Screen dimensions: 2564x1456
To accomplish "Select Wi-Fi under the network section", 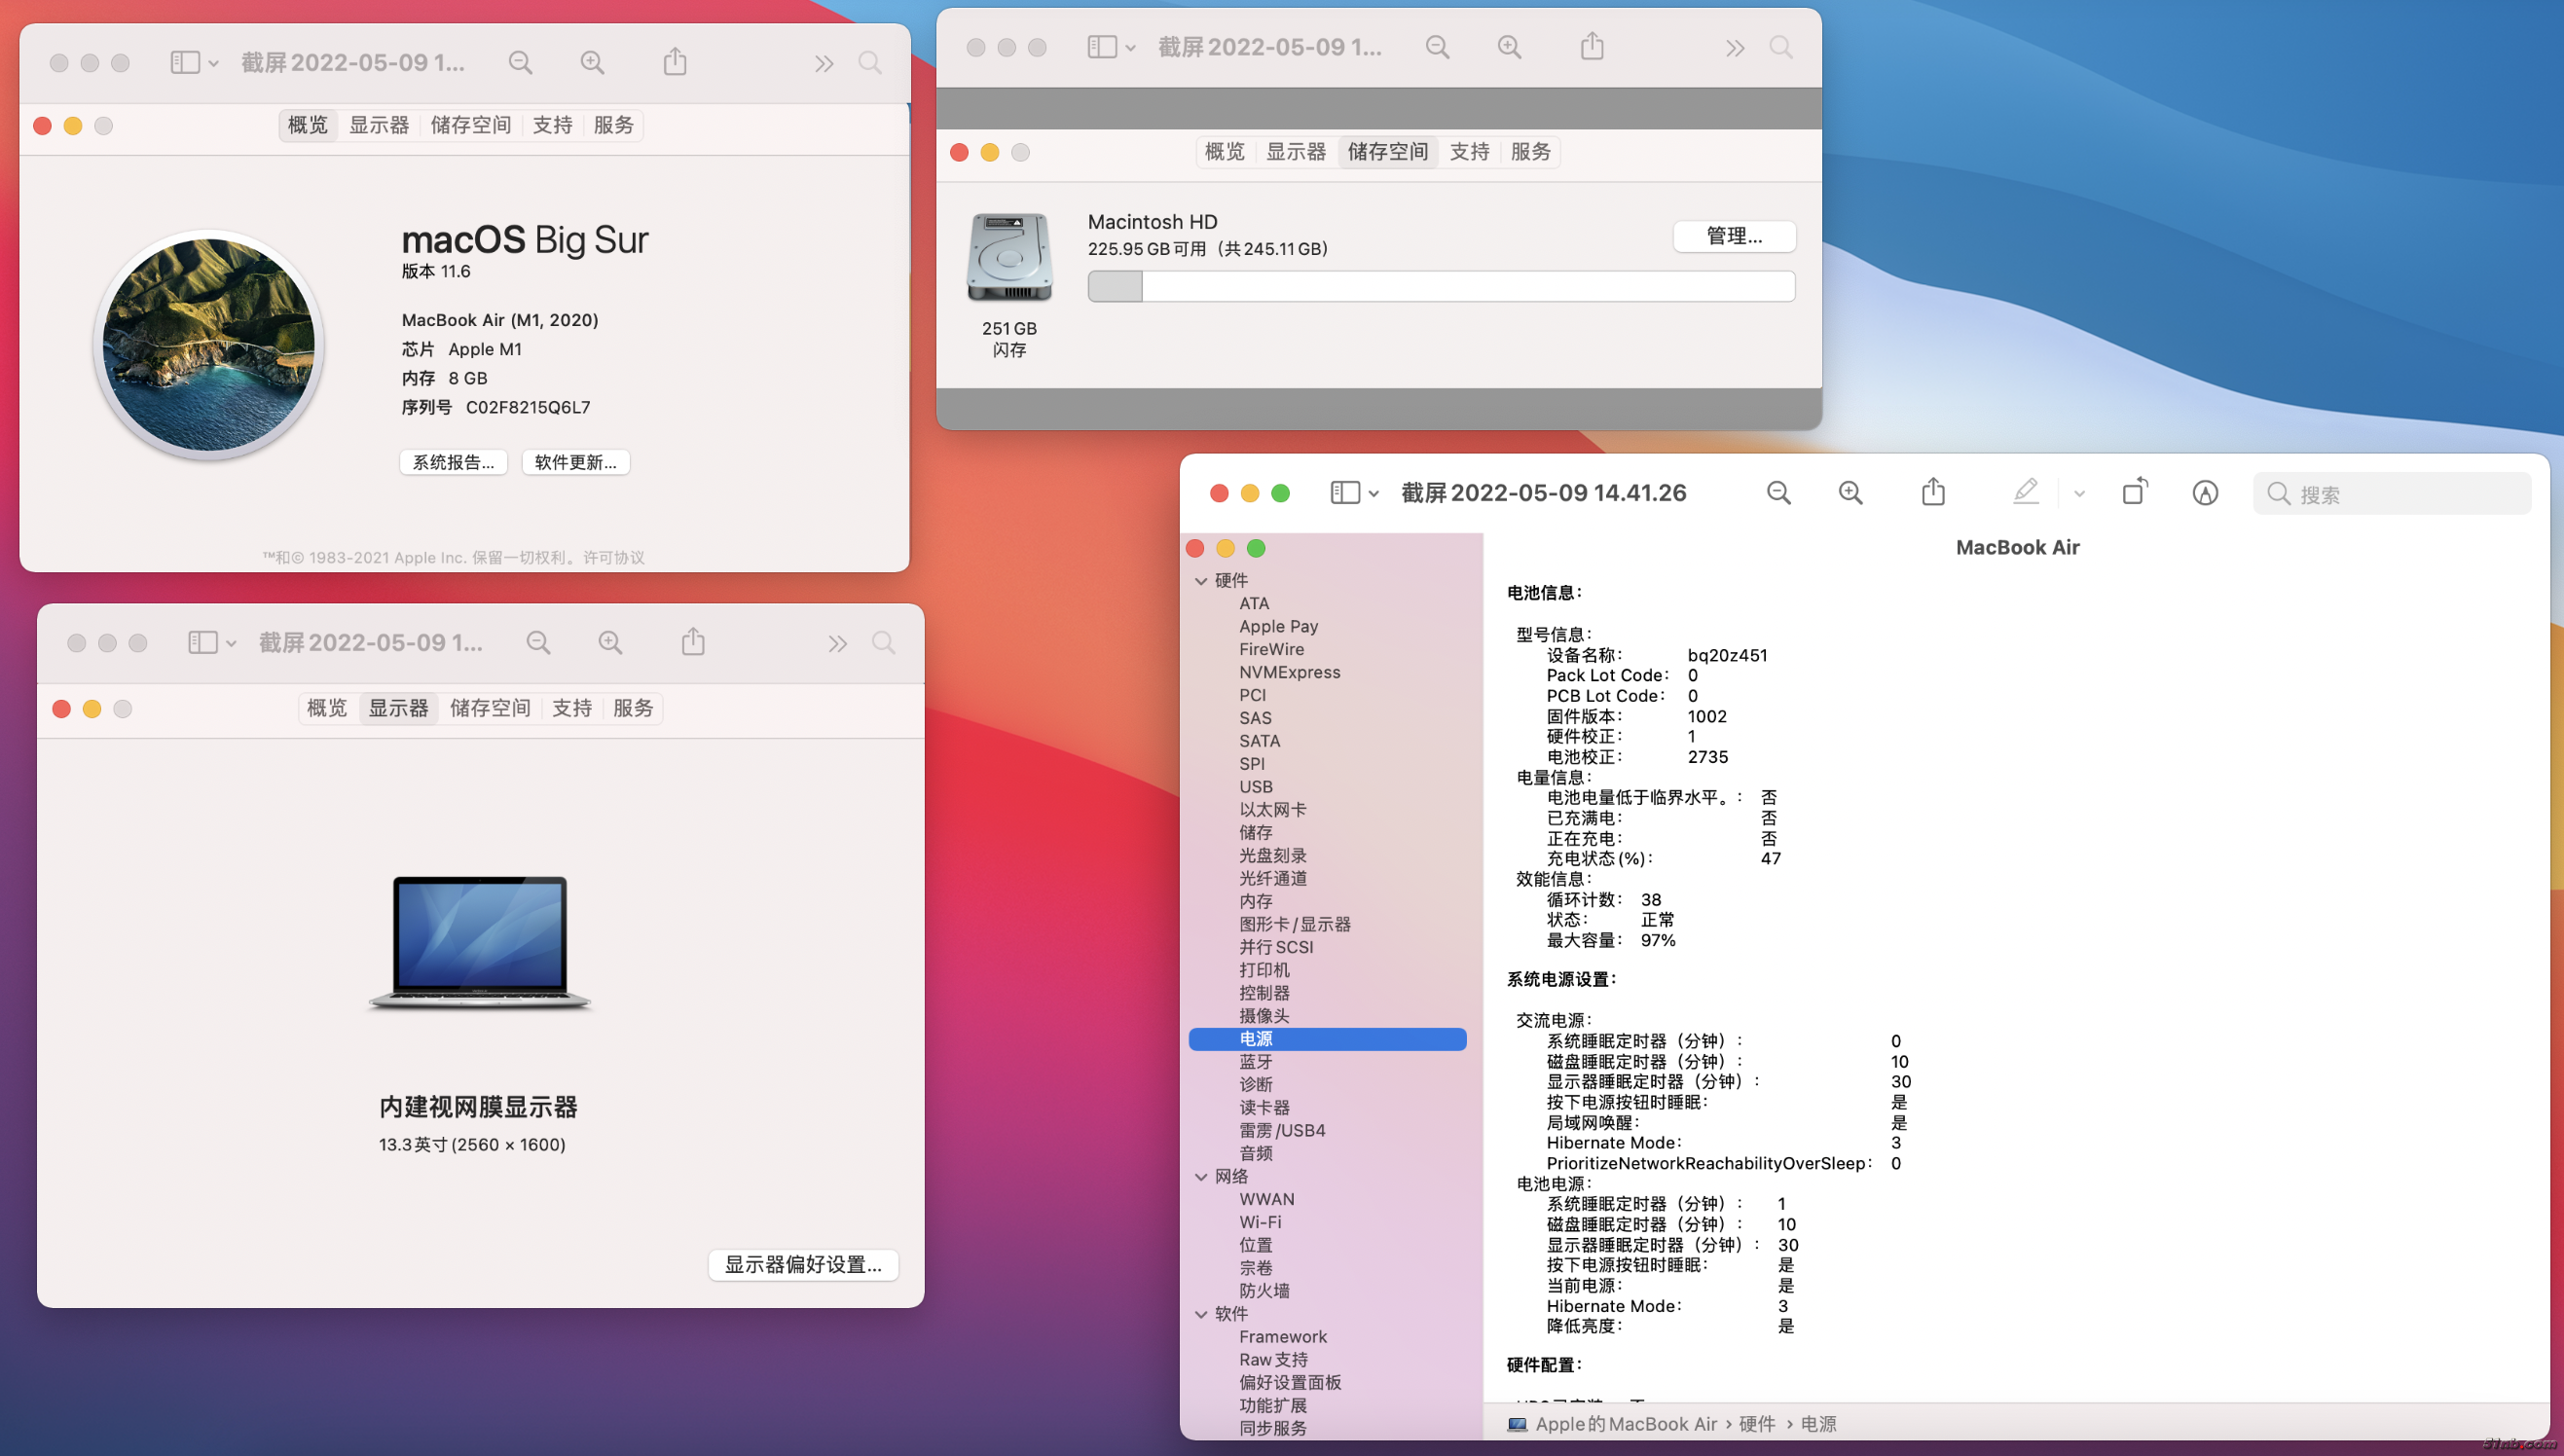I will [1260, 1222].
